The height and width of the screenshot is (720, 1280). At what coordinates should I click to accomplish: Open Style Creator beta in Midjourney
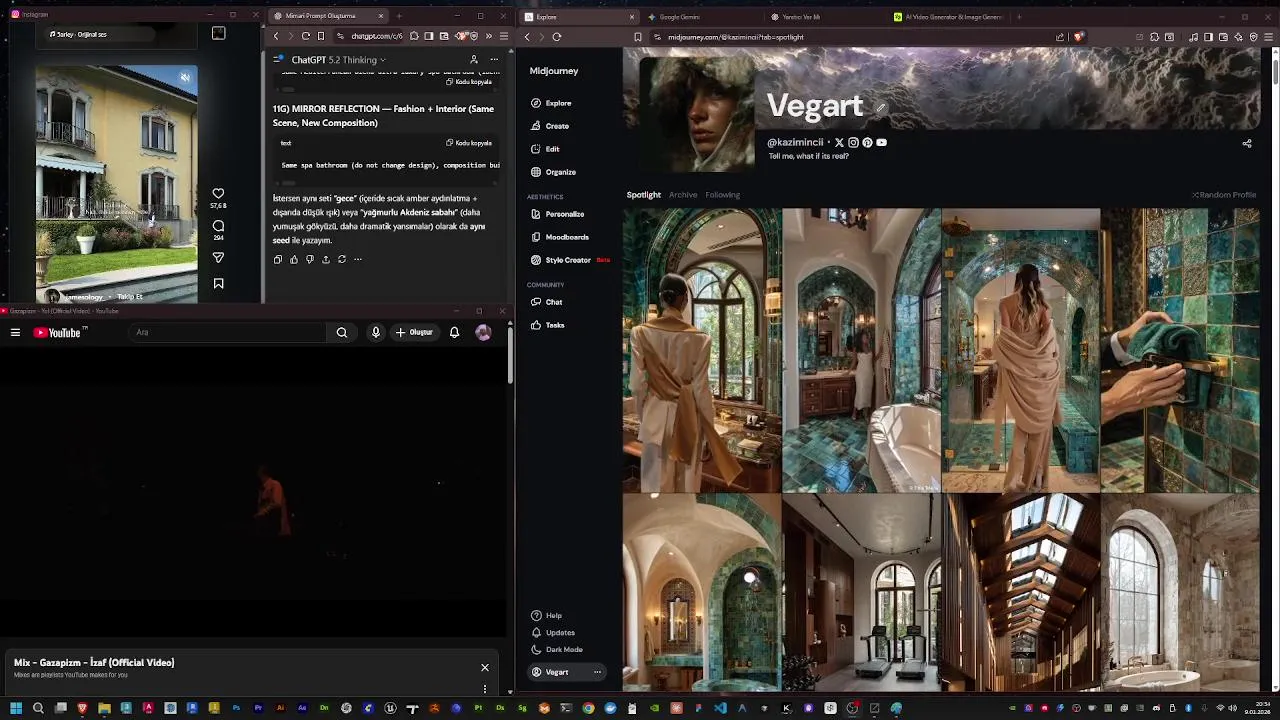[x=569, y=260]
